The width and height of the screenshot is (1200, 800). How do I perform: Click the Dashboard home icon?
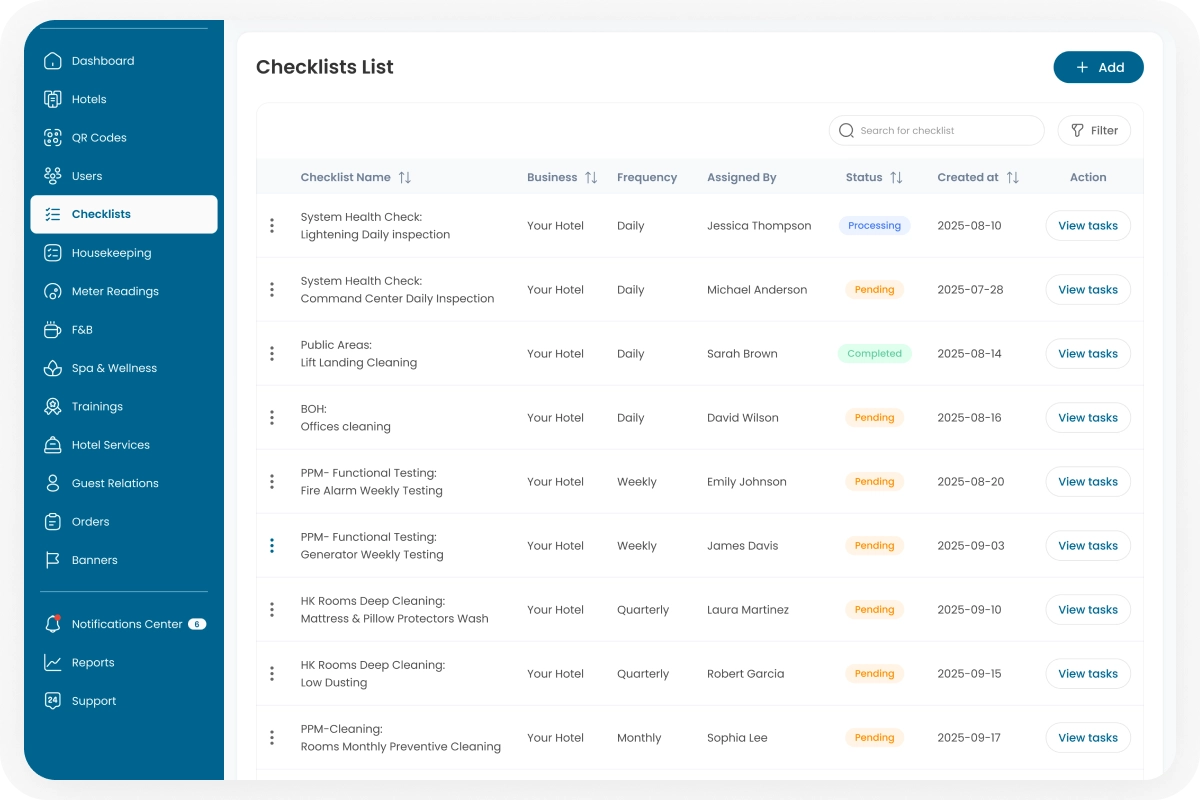[53, 61]
